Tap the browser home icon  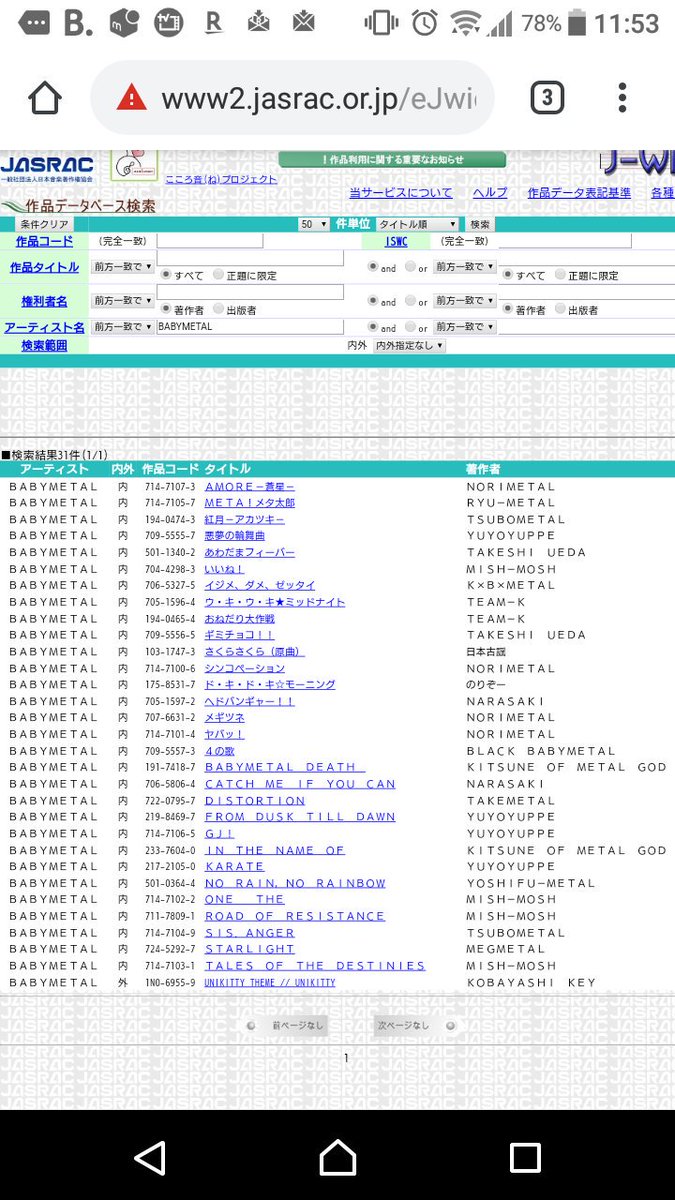tap(44, 98)
